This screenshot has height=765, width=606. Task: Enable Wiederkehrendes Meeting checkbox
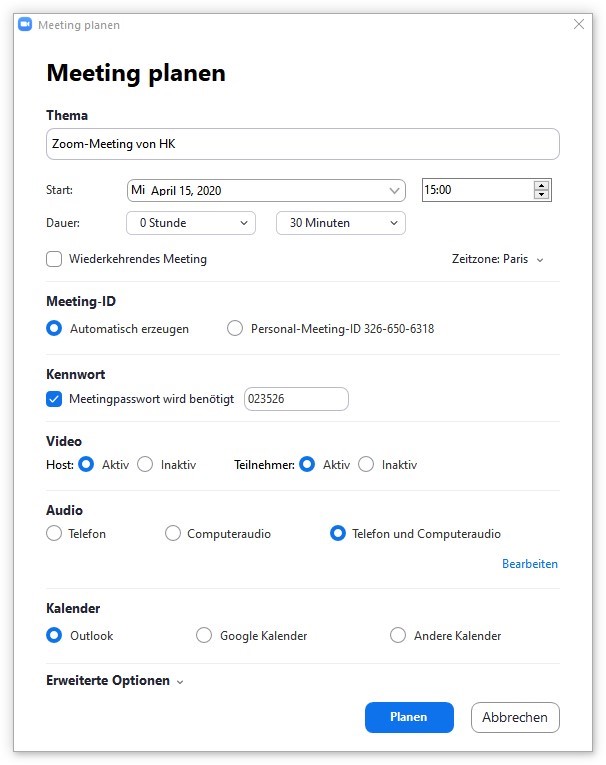click(x=54, y=259)
